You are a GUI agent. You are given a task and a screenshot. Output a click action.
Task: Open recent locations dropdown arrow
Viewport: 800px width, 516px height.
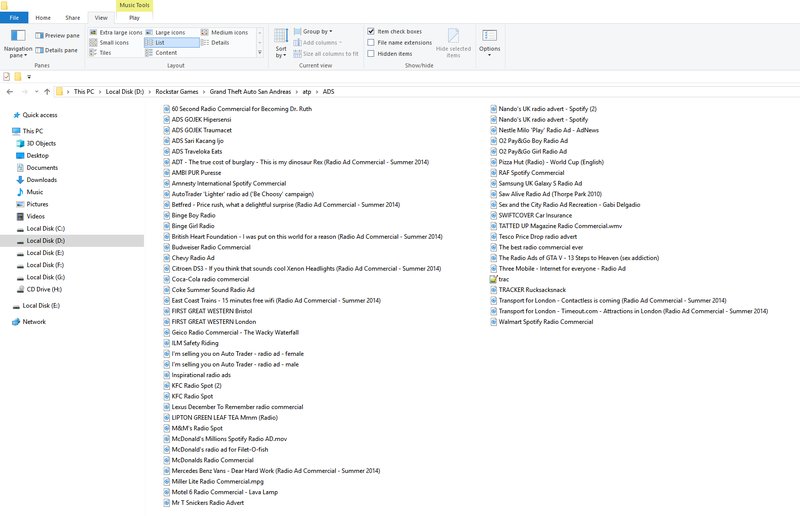[36, 91]
